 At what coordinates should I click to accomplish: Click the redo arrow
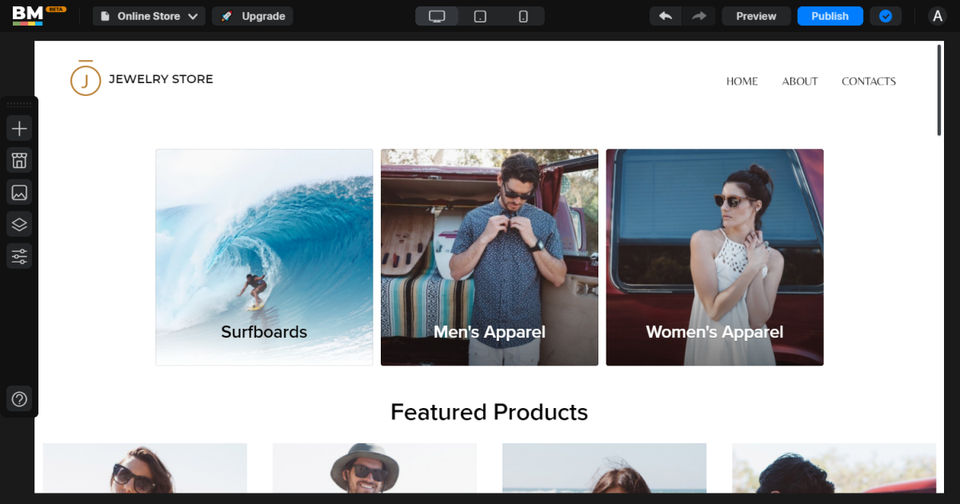click(x=698, y=16)
